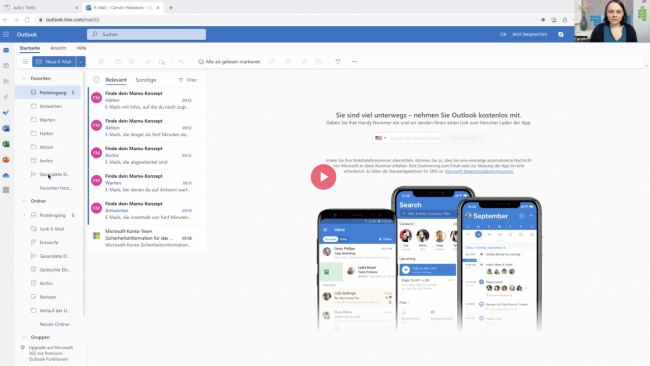The width and height of the screenshot is (650, 366).
Task: Open the Entwürfe folder
Action: click(x=48, y=242)
